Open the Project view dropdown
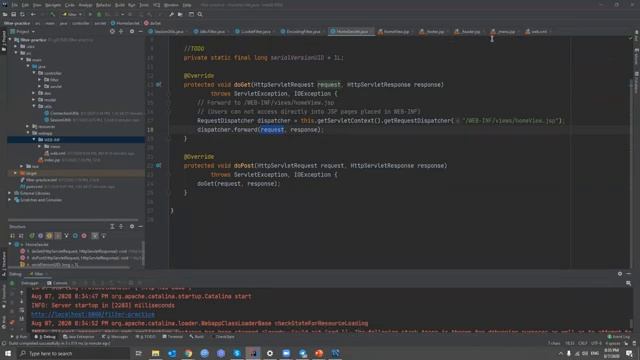 click(x=23, y=31)
